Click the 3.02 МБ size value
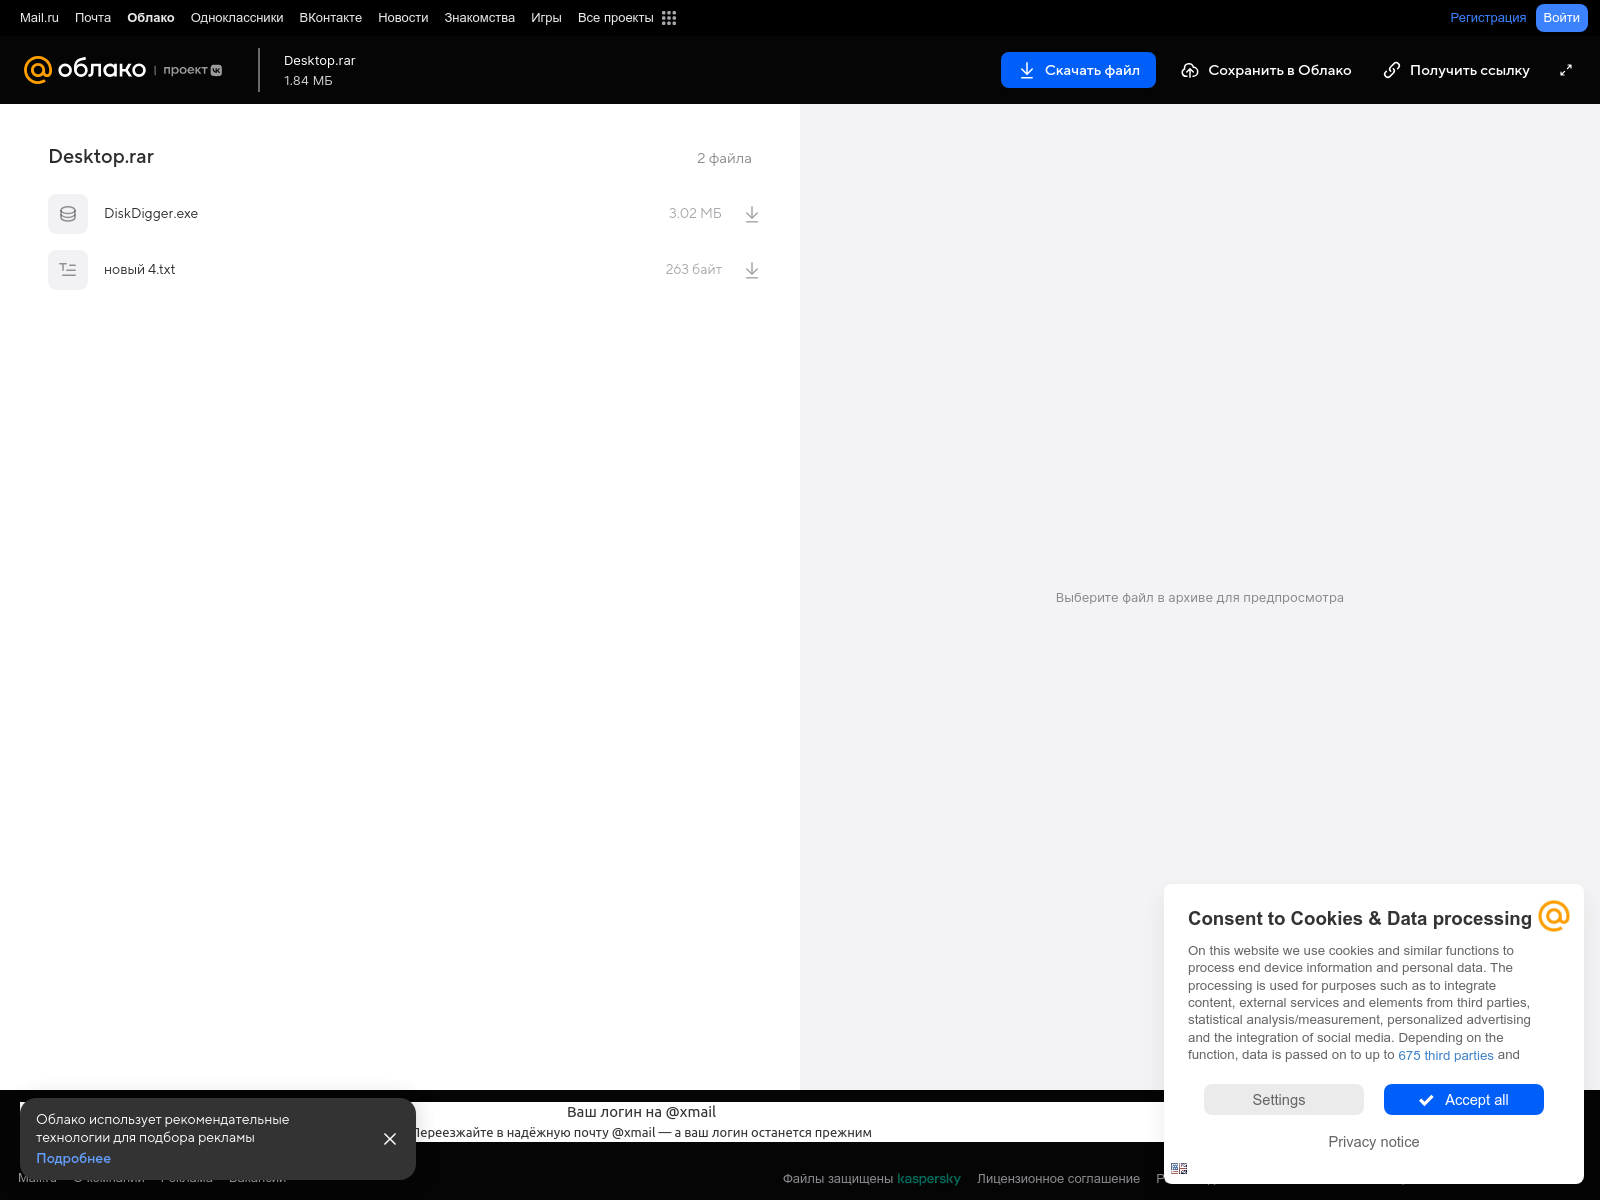The image size is (1600, 1200). [x=695, y=214]
